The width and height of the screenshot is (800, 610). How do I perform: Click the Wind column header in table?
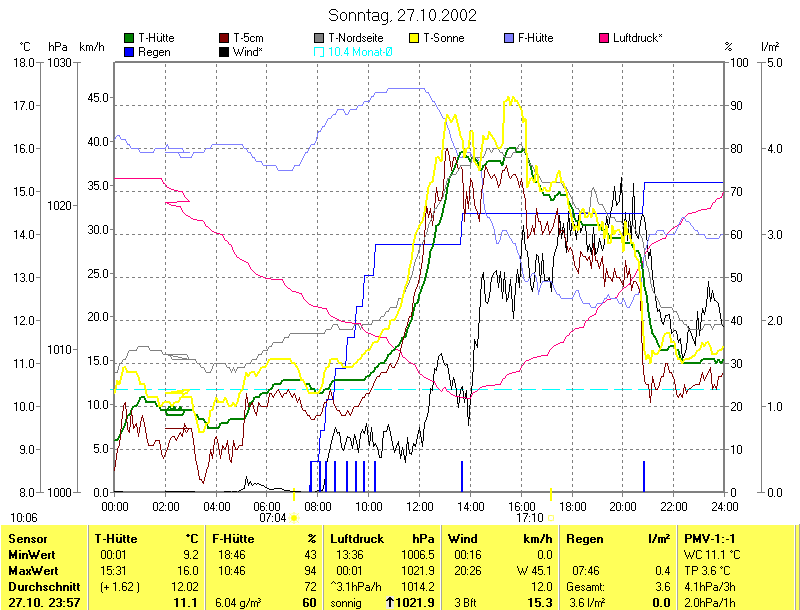462,539
